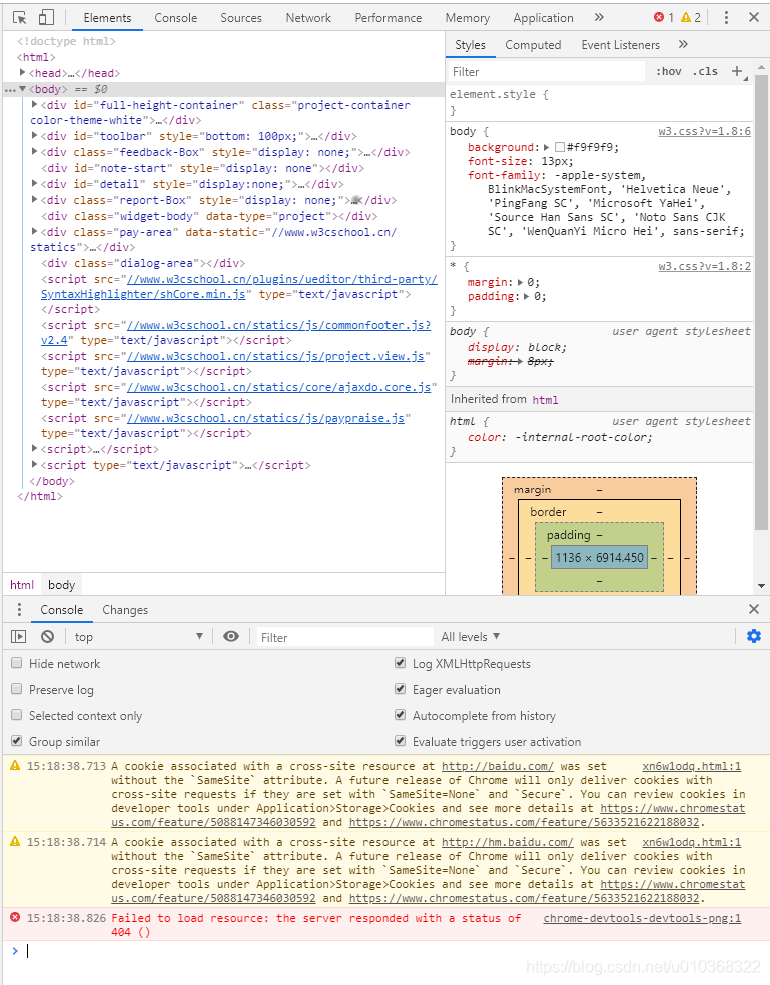
Task: Uncheck Evaluate triggers user activation
Action: pos(401,741)
